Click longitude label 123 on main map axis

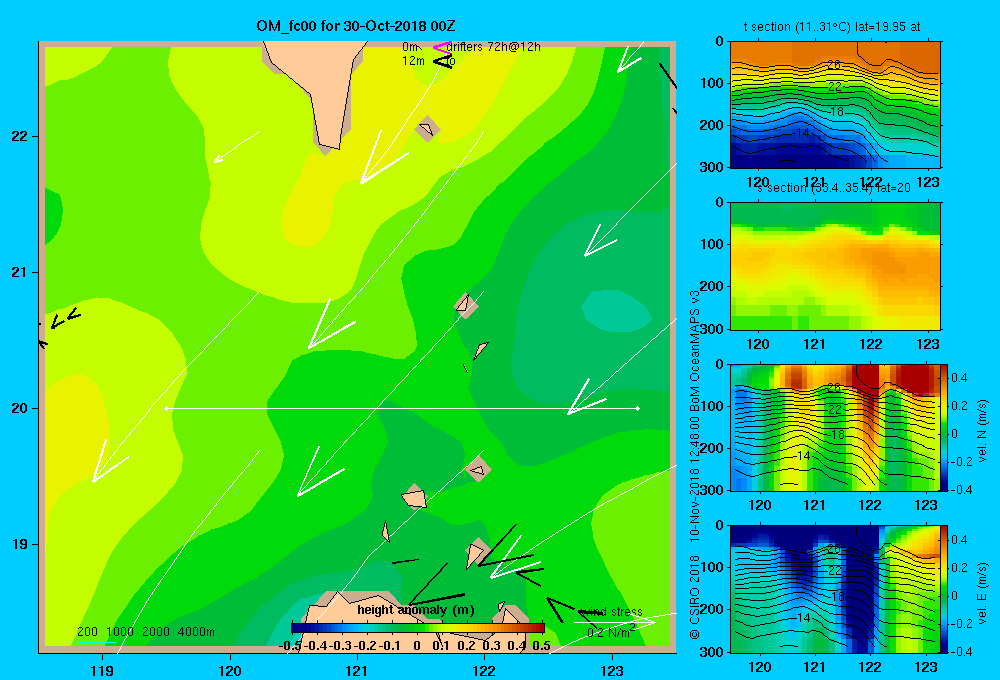point(612,670)
